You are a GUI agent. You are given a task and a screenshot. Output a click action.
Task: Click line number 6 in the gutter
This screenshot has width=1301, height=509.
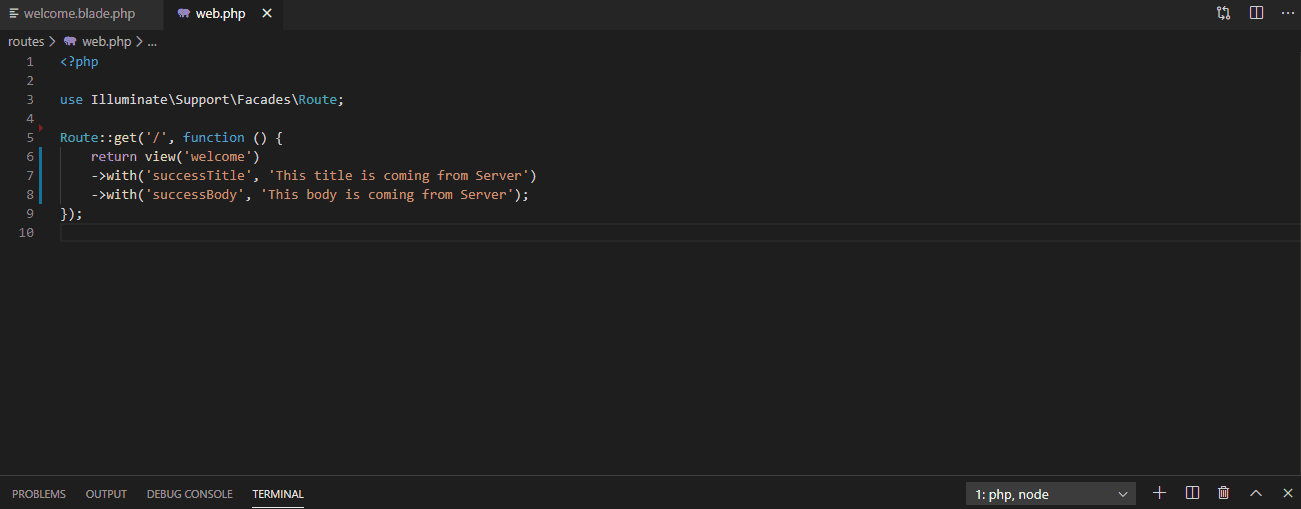coord(29,156)
